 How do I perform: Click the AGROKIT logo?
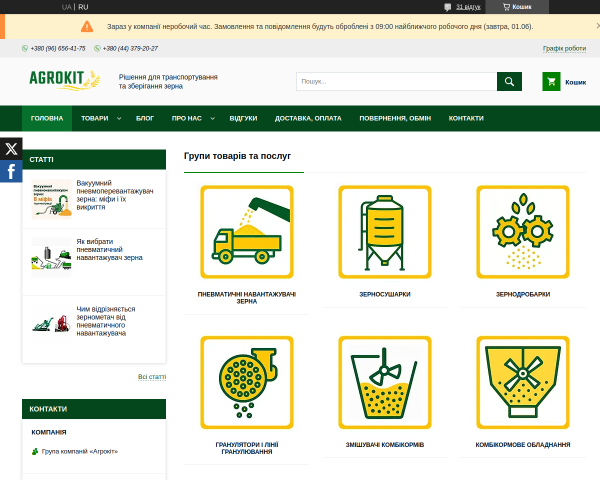click(x=65, y=80)
